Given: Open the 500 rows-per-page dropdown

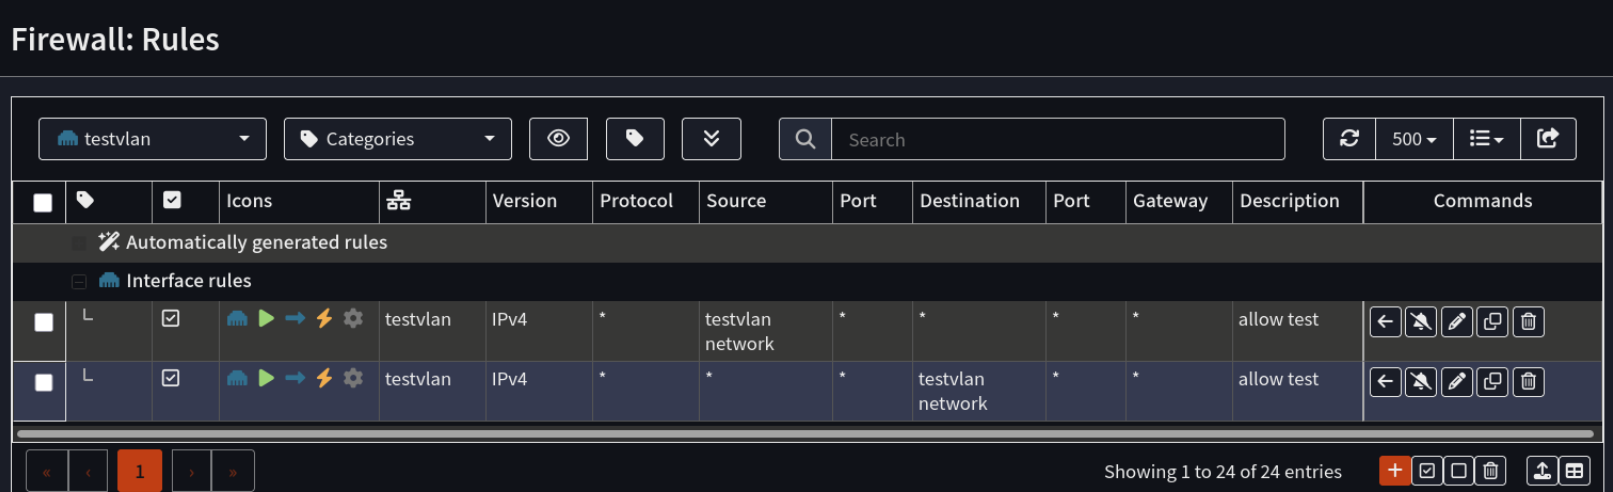Looking at the screenshot, I should (1414, 139).
